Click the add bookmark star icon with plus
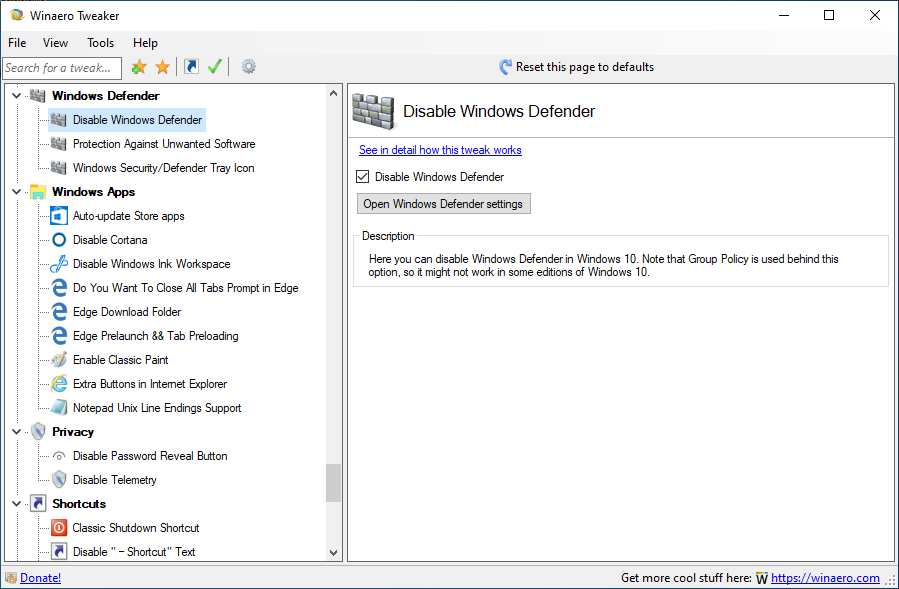 pos(139,67)
